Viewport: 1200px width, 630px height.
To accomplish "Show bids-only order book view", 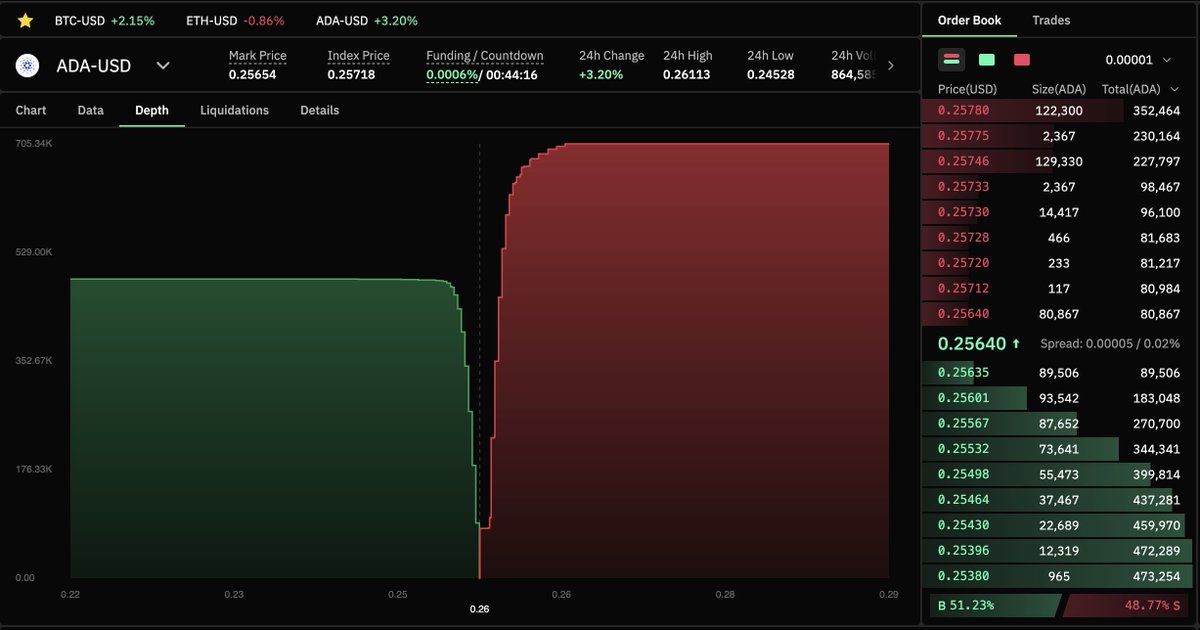I will [987, 60].
